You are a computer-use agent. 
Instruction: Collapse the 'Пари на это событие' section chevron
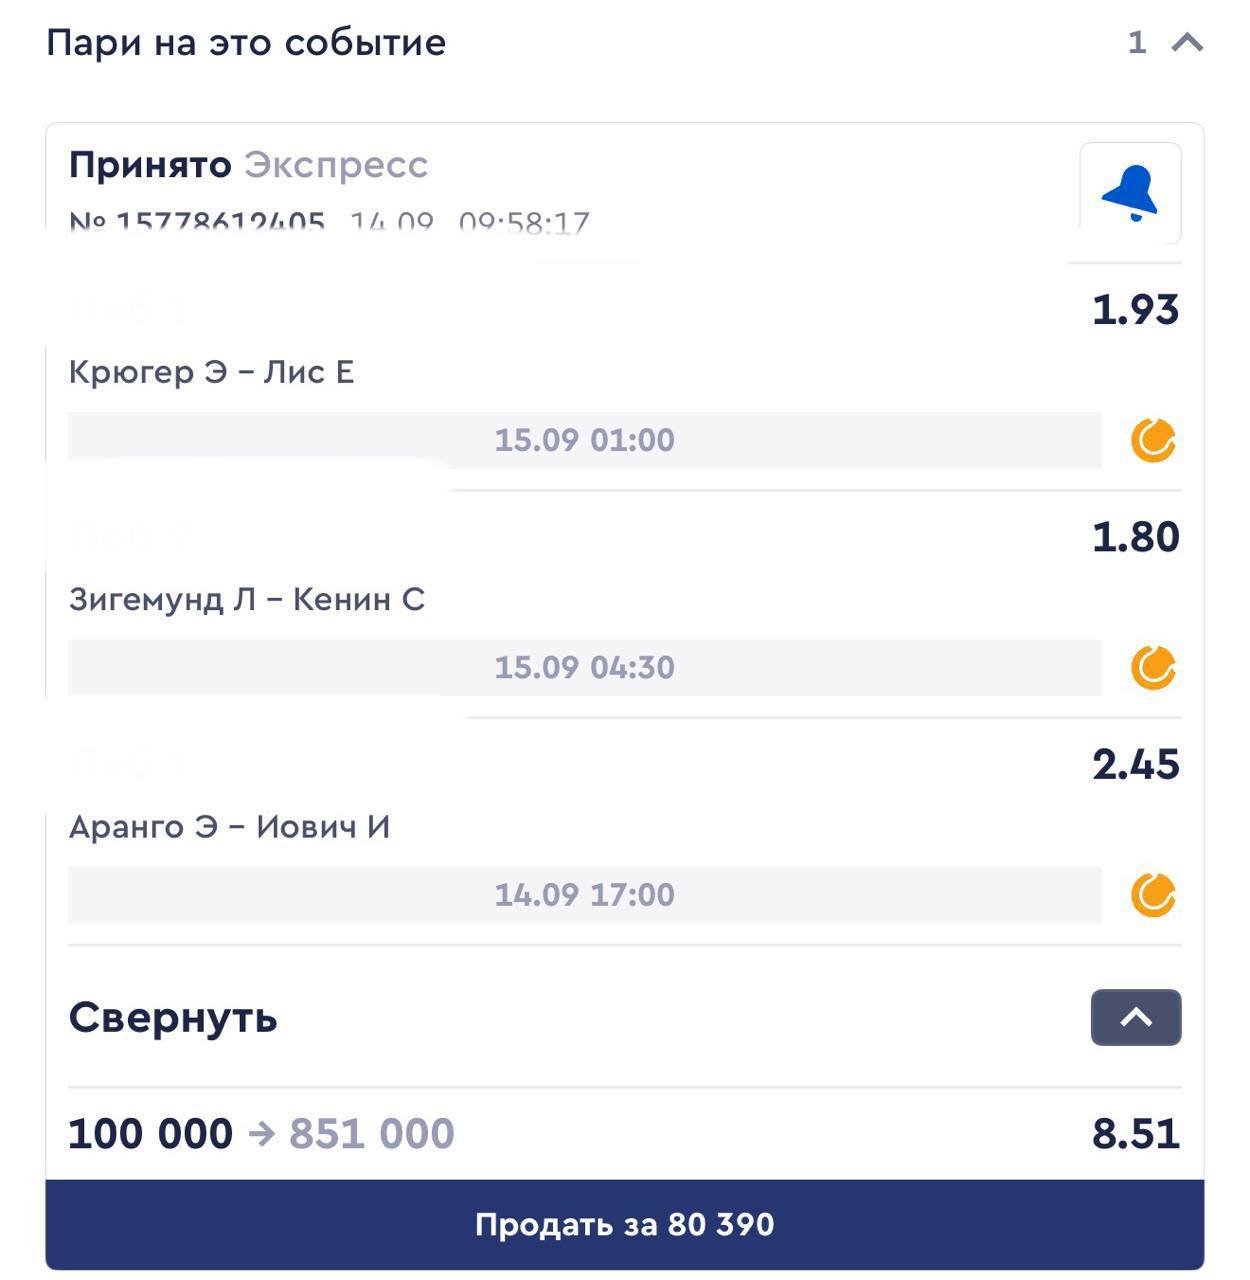1187,42
